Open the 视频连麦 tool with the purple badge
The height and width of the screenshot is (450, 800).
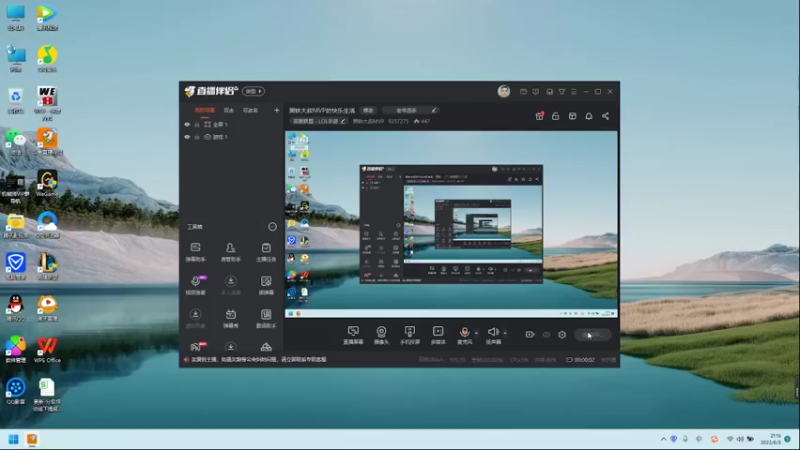click(x=195, y=285)
